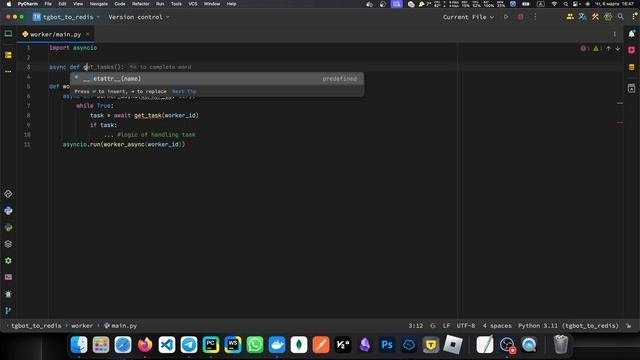Open the Database tool window
The width and height of the screenshot is (640, 360).
631,67
